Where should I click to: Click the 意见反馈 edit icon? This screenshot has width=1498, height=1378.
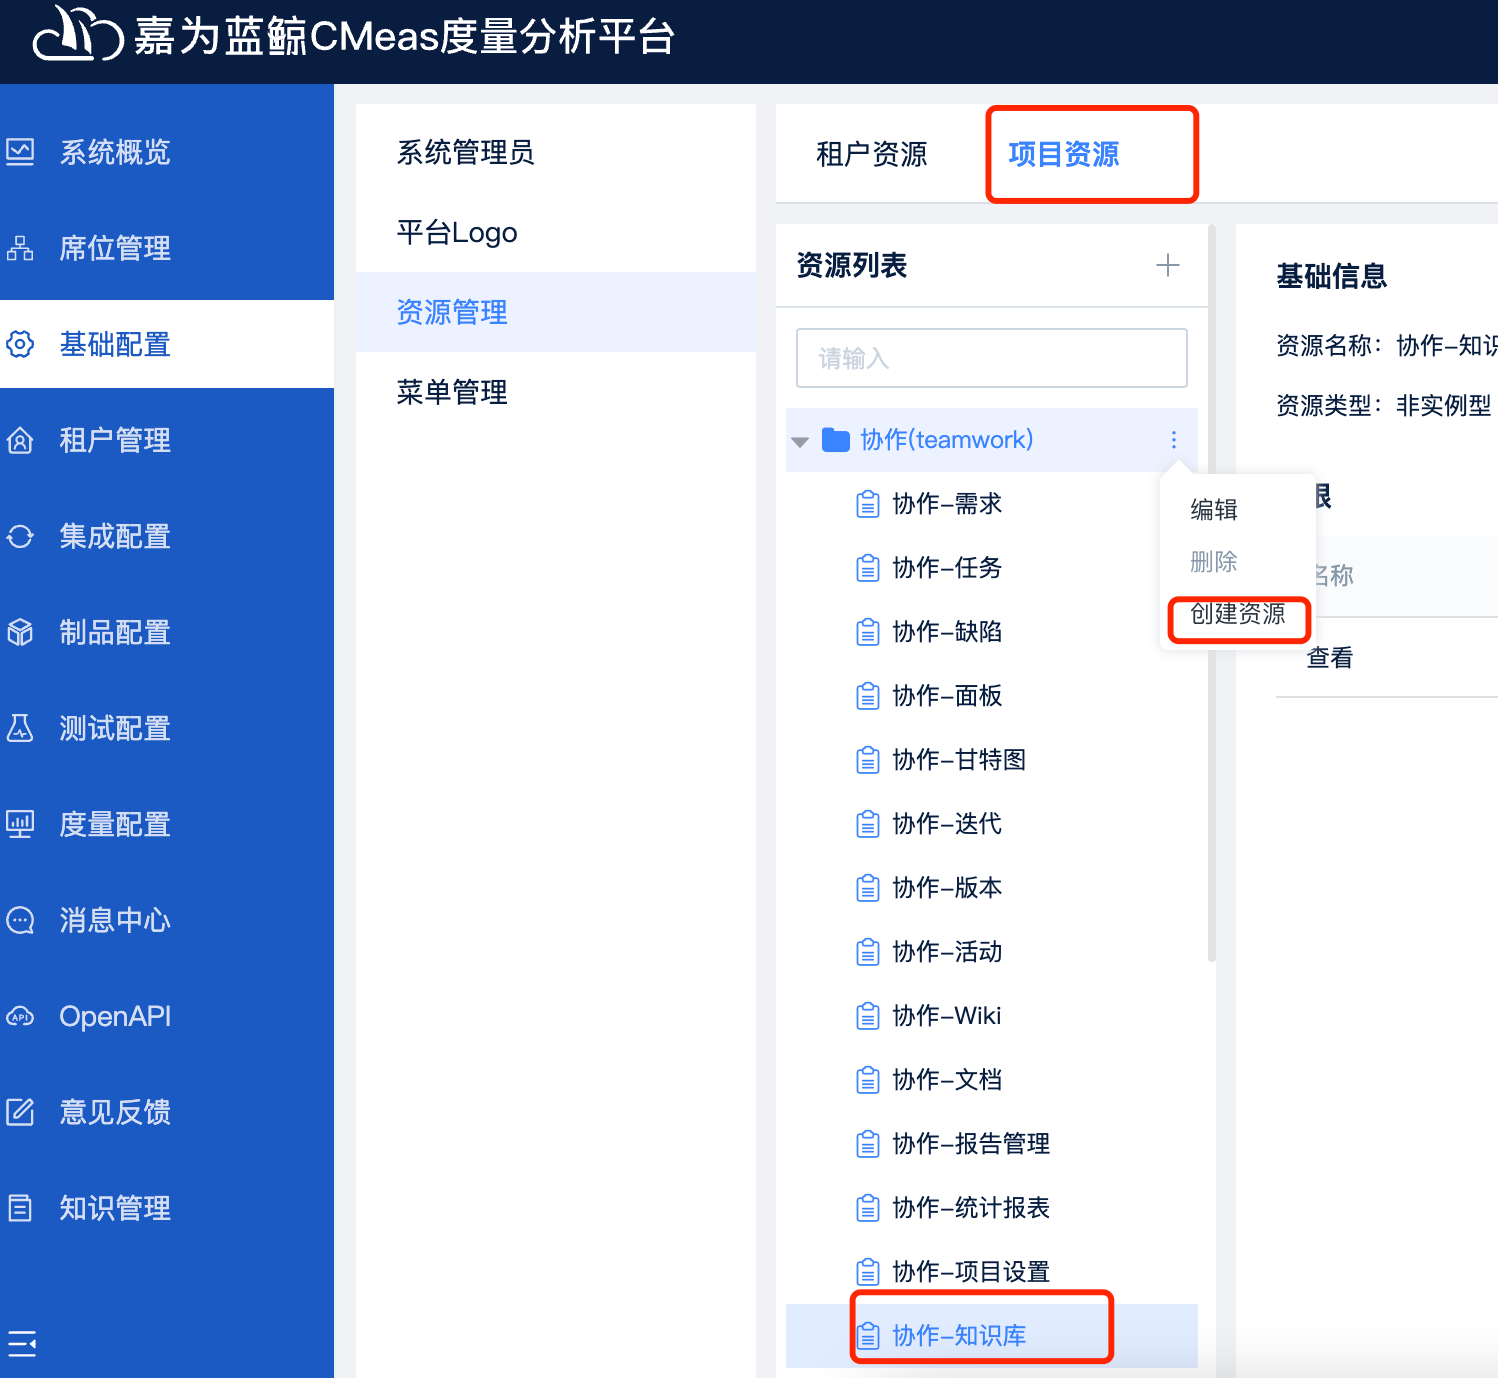pyautogui.click(x=20, y=1112)
